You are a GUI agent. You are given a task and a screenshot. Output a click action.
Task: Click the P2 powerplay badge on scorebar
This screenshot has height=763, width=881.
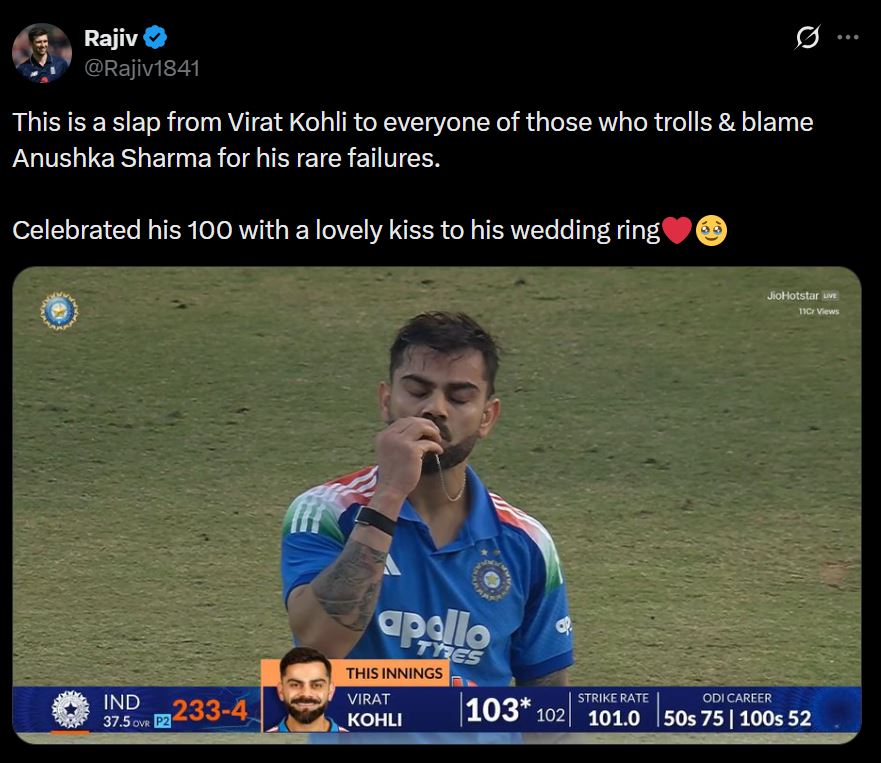coord(162,720)
